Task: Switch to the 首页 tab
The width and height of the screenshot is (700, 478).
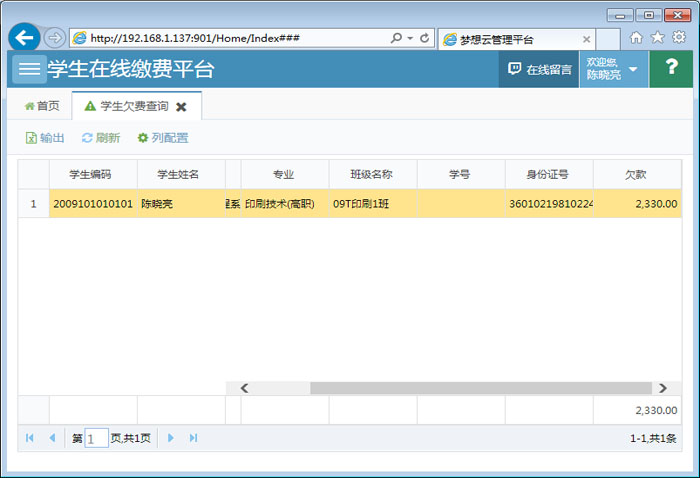Action: 41,106
